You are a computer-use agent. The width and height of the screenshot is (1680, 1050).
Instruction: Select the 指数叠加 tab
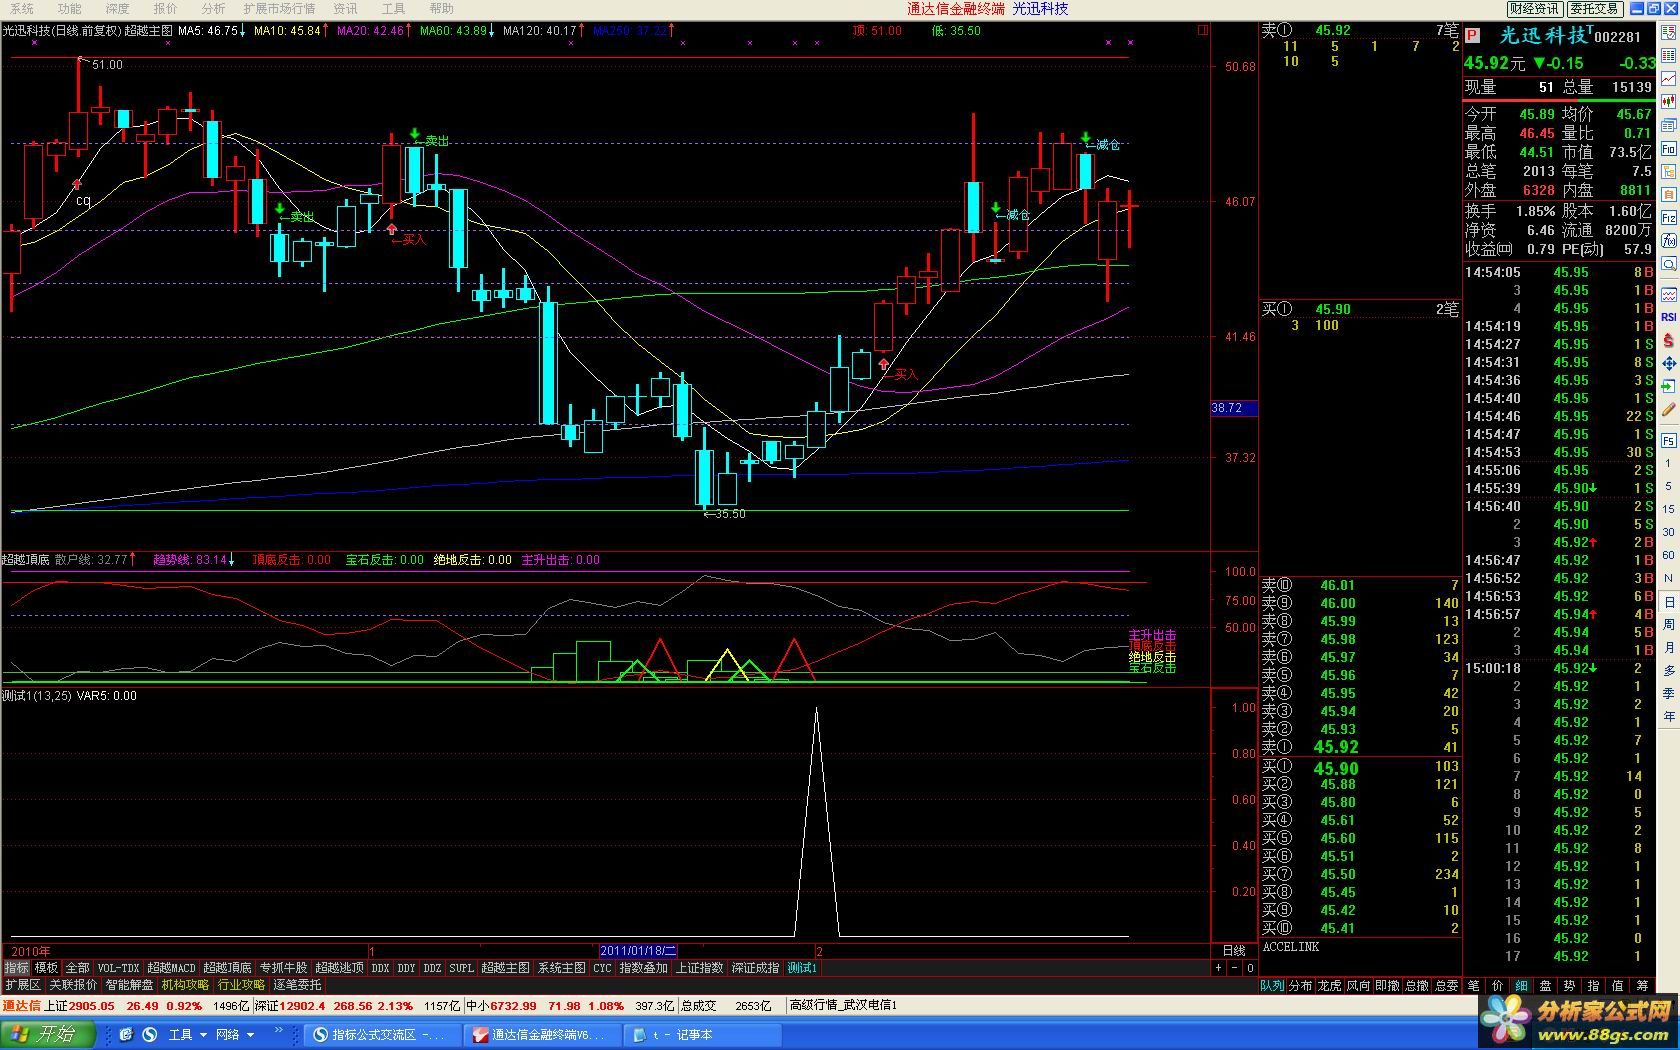click(x=644, y=968)
